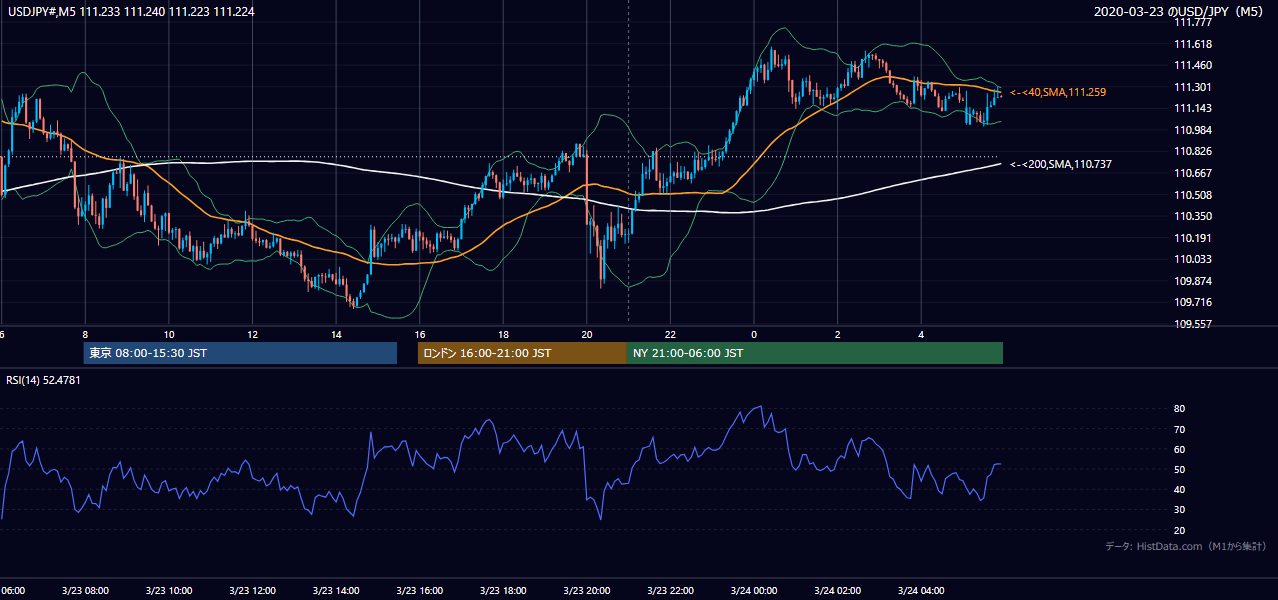Click the 109.557 price axis label
The image size is (1278, 600).
coord(1193,324)
